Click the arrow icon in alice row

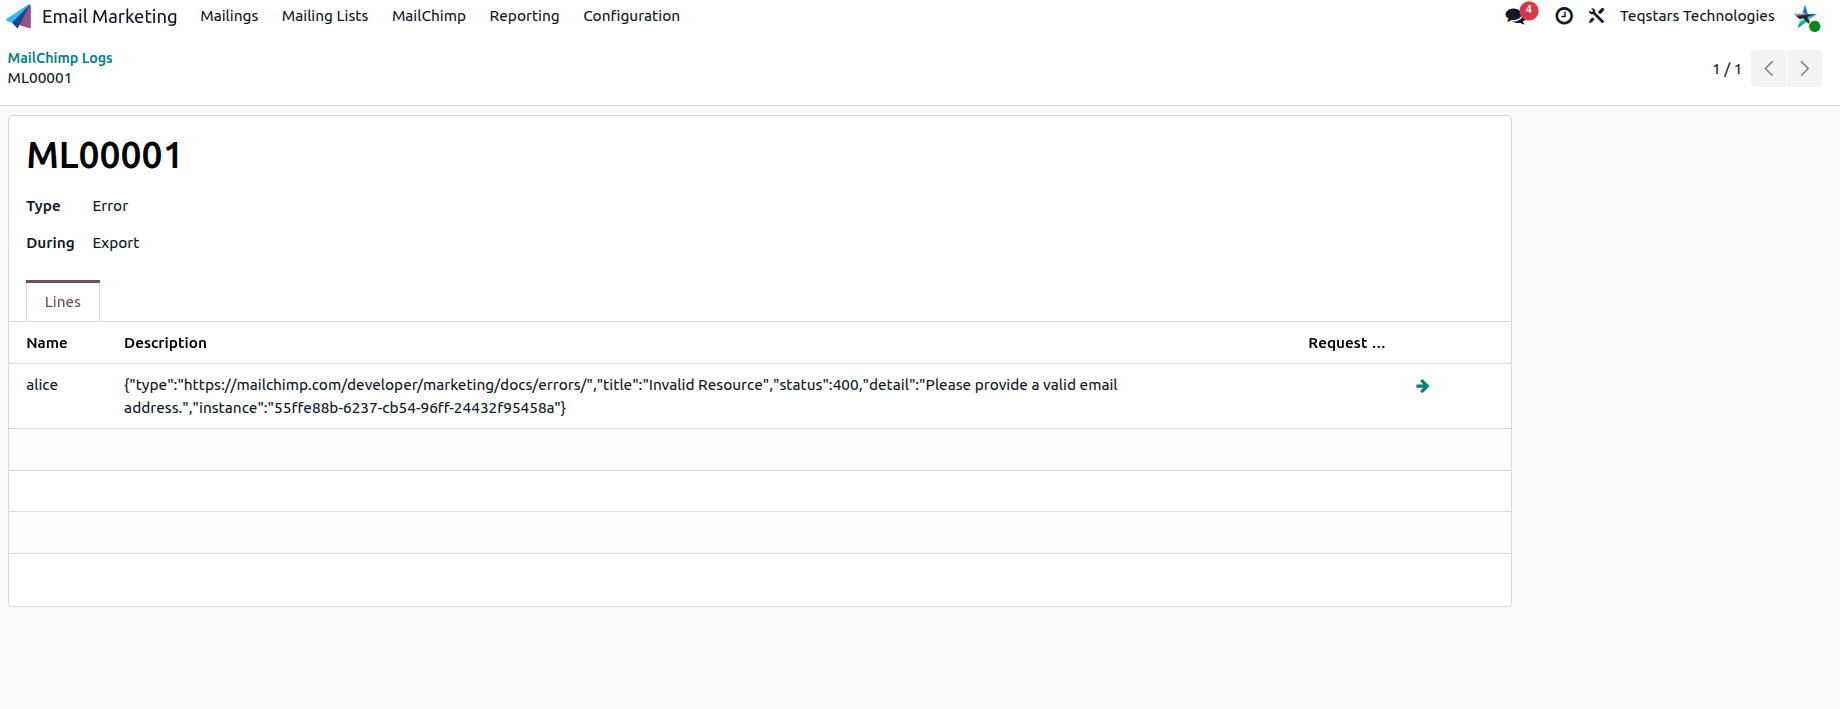pyautogui.click(x=1422, y=386)
